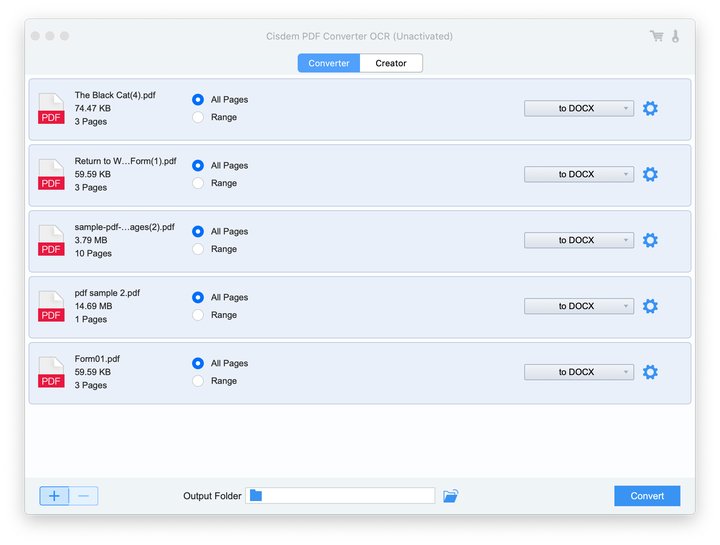Select Range for The Black Cat(4).pdf
The width and height of the screenshot is (720, 545).
[198, 117]
